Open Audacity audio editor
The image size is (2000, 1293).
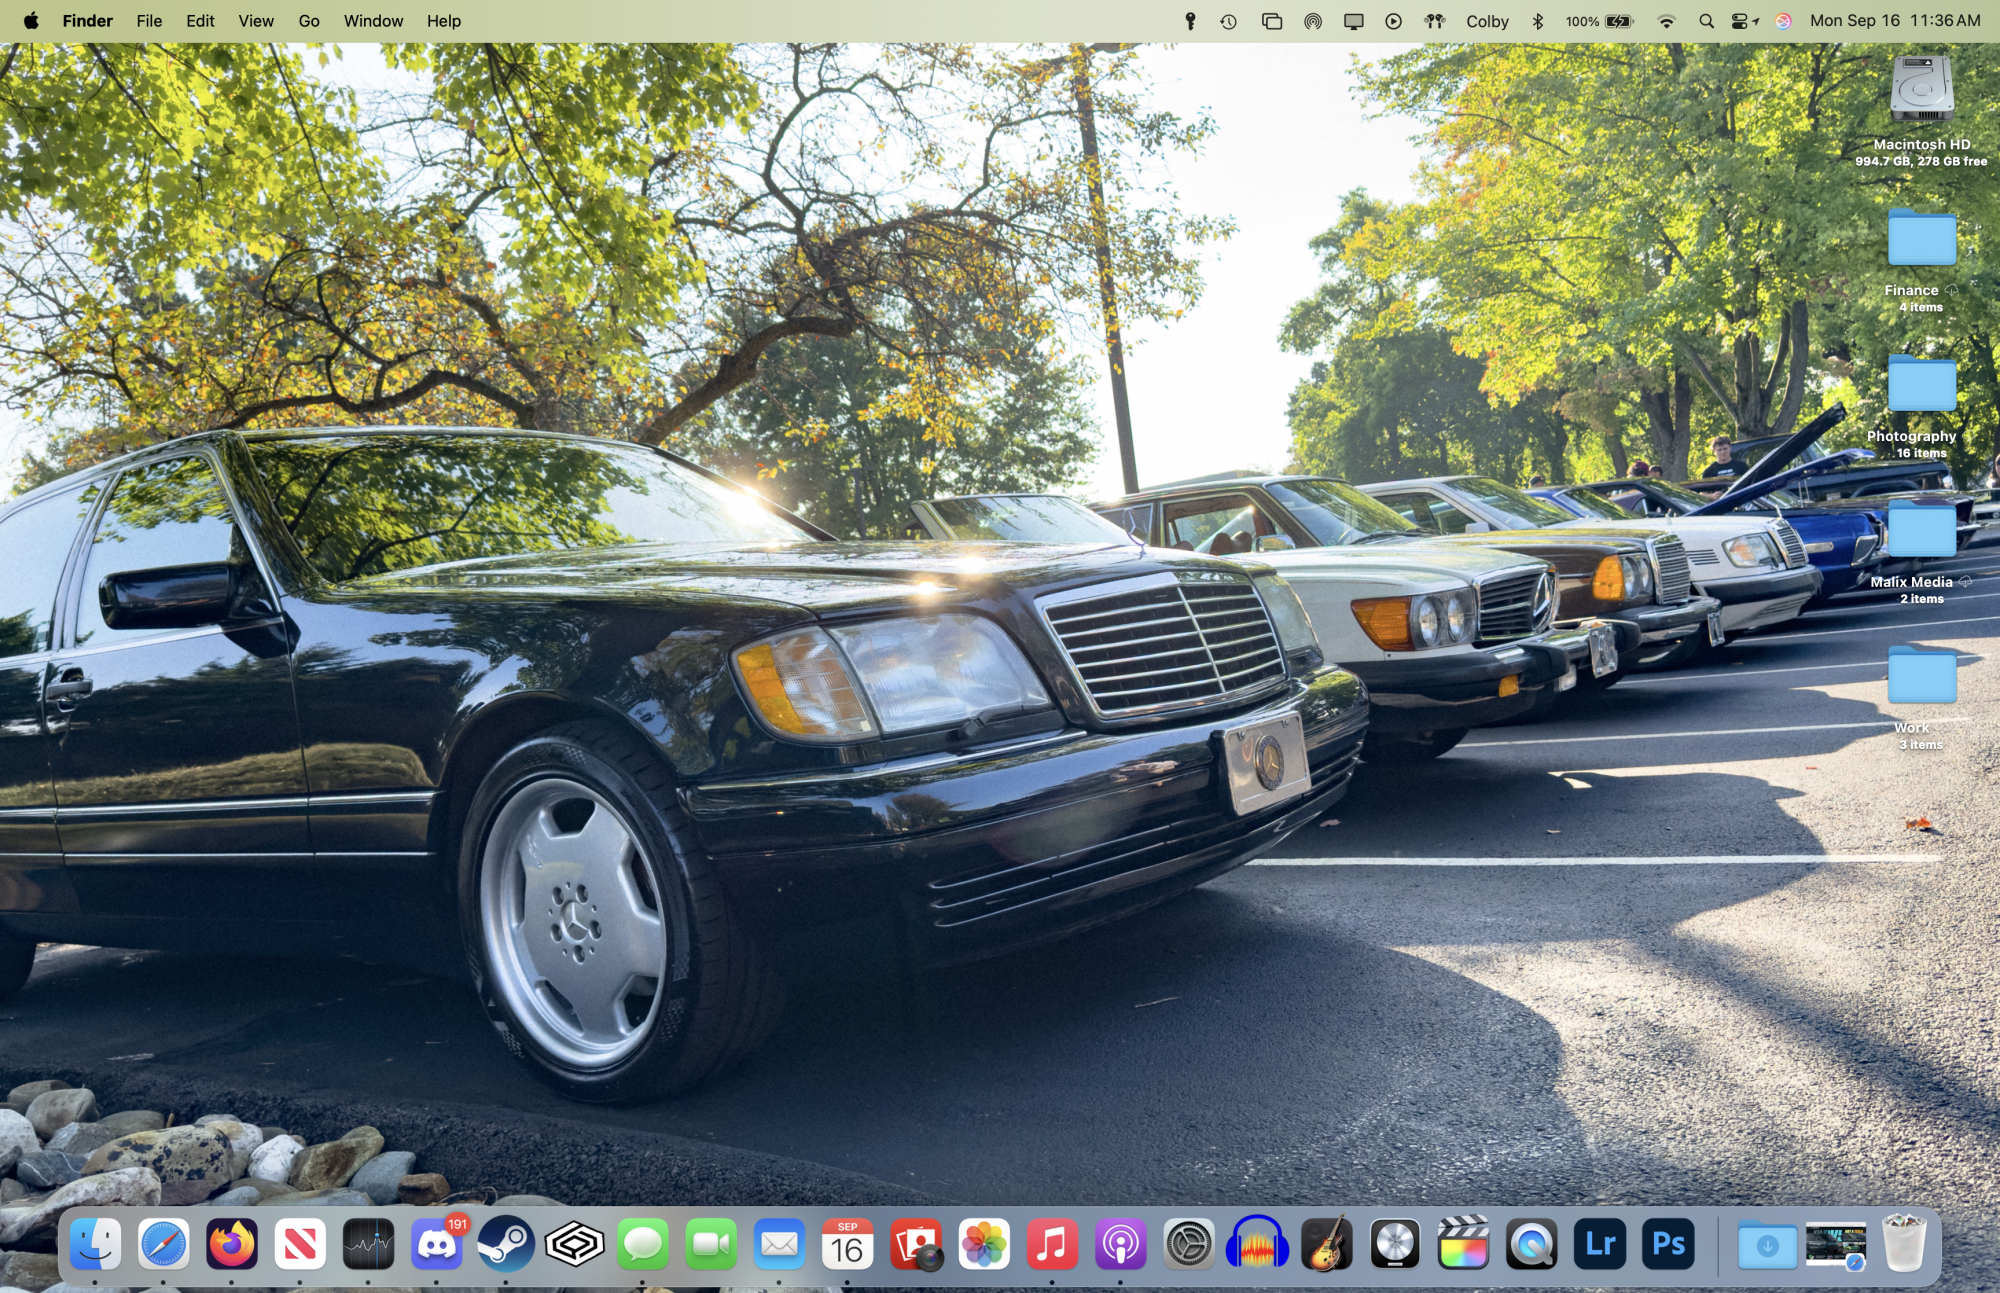coord(1257,1246)
